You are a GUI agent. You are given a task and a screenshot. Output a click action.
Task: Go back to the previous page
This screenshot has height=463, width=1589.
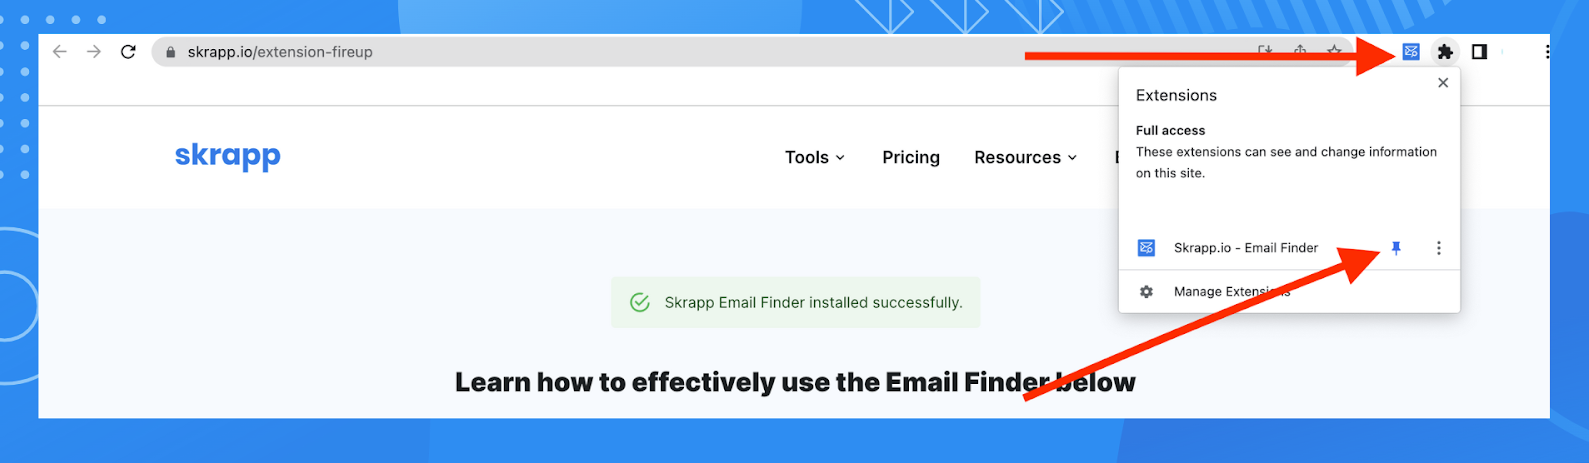click(x=60, y=52)
